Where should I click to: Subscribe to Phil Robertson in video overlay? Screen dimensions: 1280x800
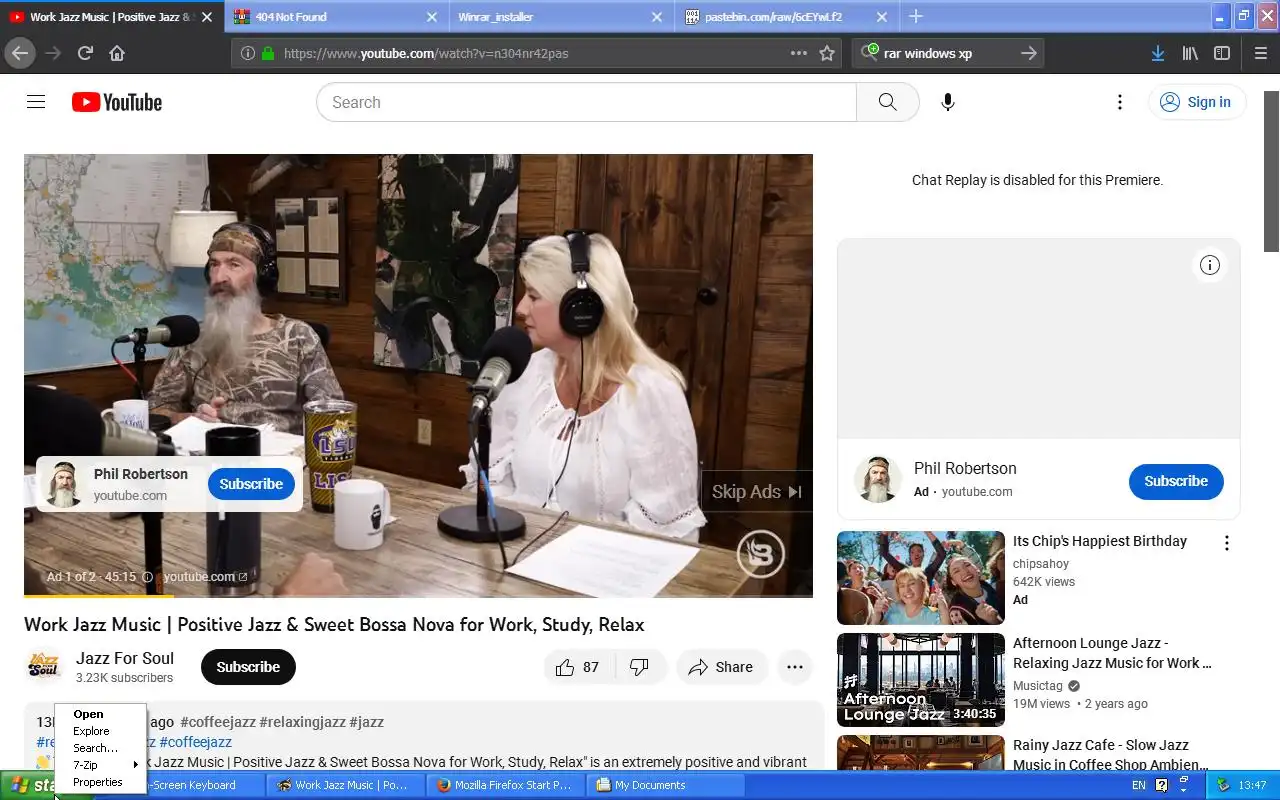point(251,484)
